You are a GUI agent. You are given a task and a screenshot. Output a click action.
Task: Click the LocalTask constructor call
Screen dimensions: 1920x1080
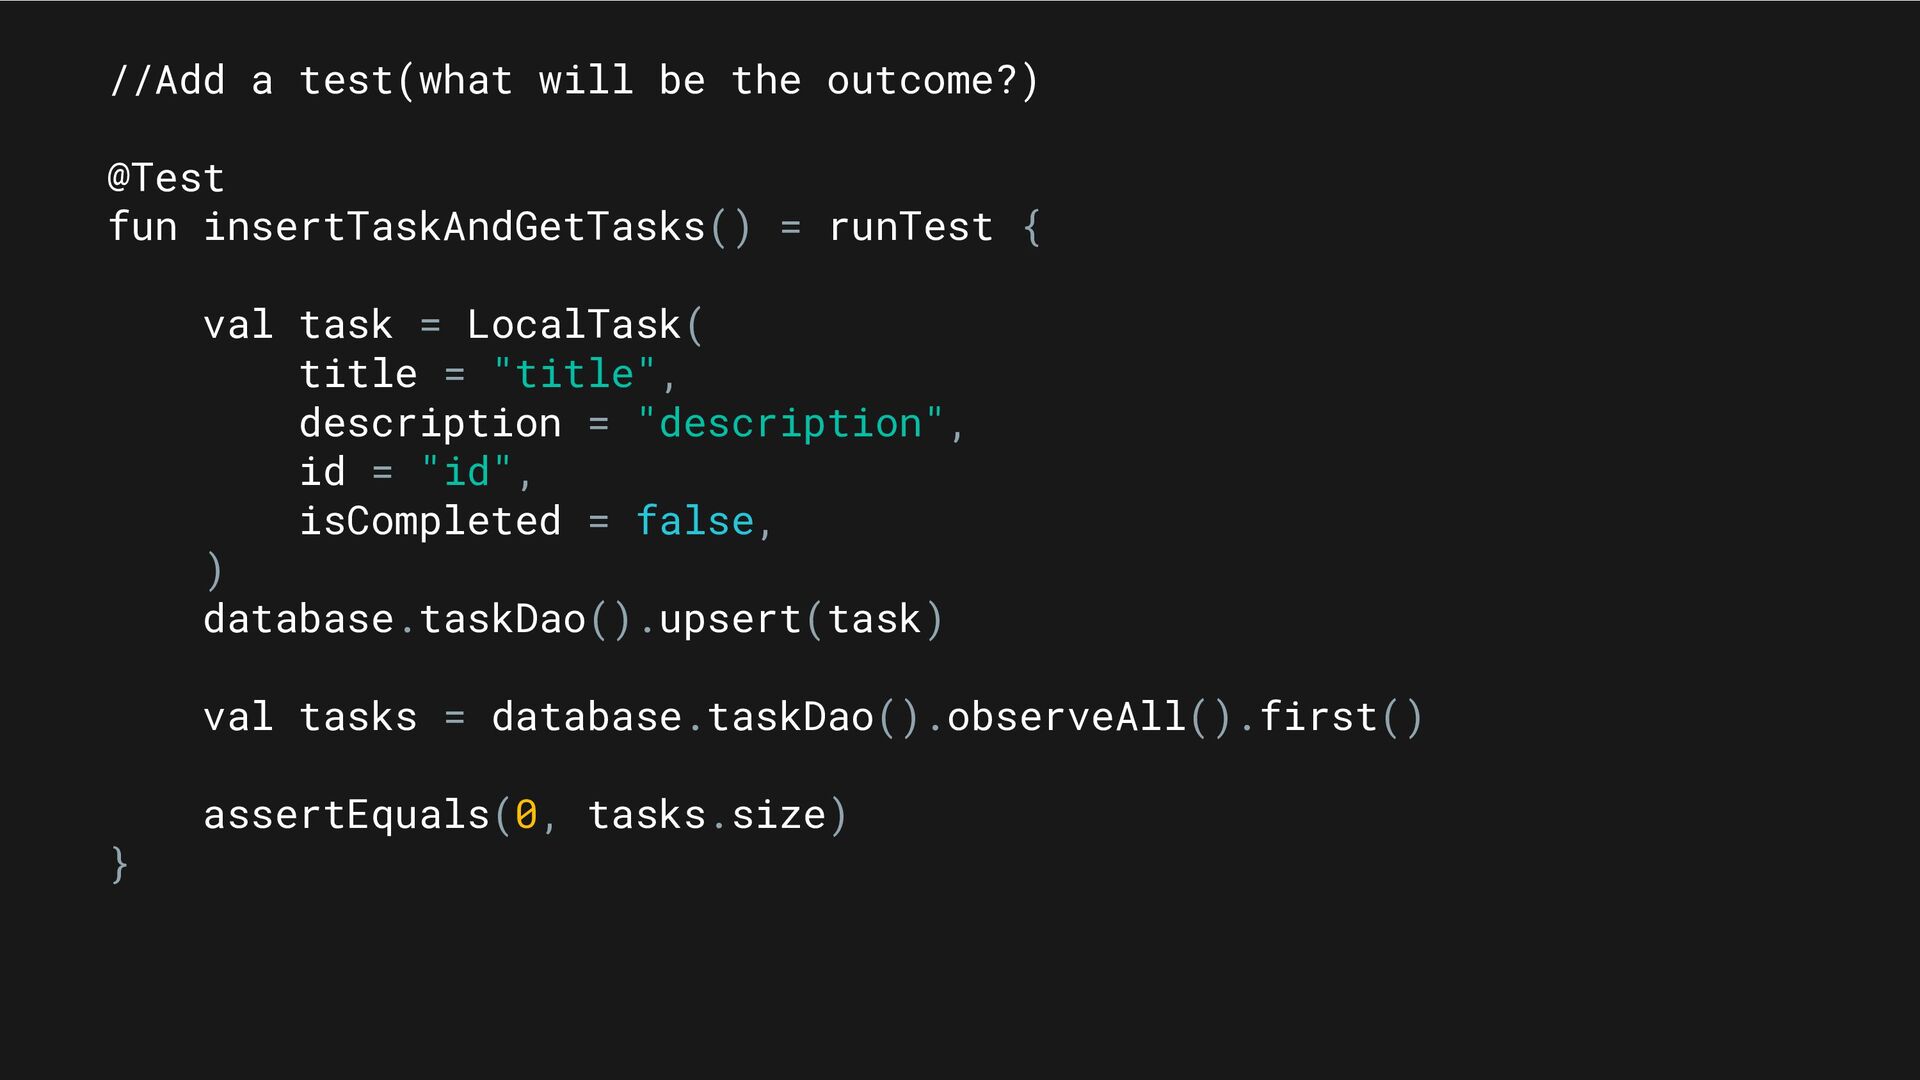pyautogui.click(x=574, y=325)
